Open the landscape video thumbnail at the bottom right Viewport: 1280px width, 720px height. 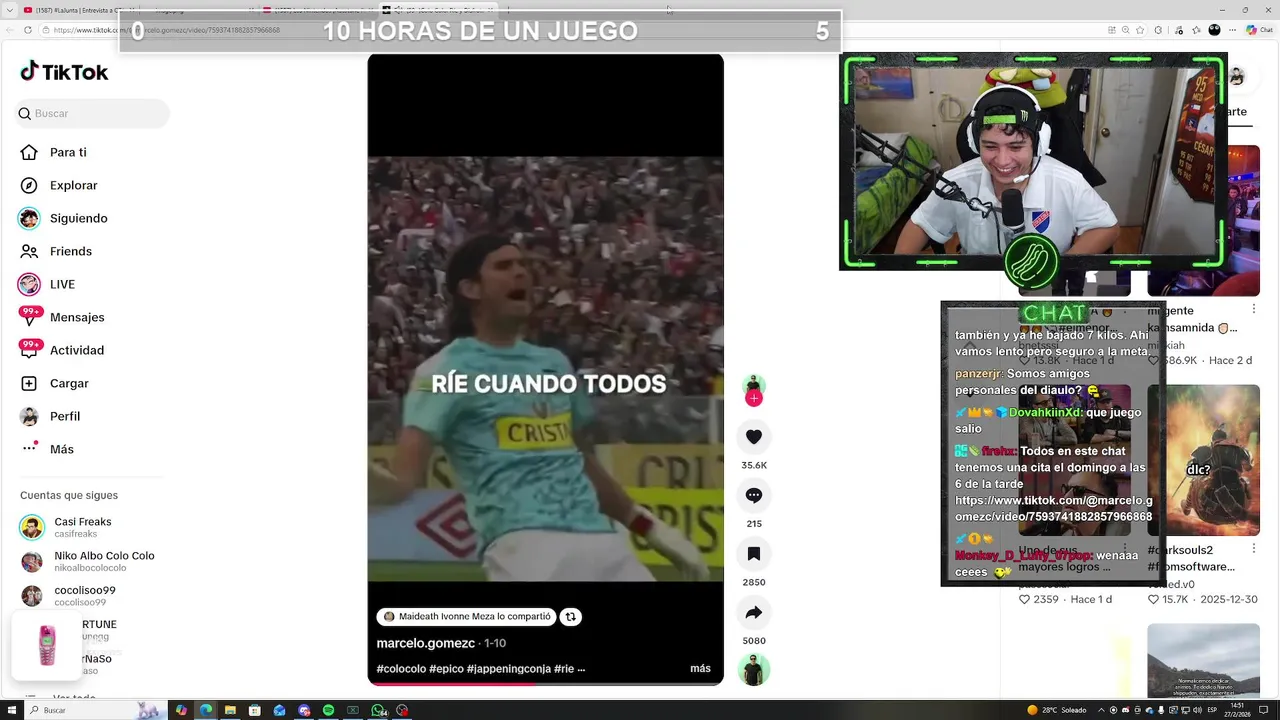pyautogui.click(x=1203, y=660)
